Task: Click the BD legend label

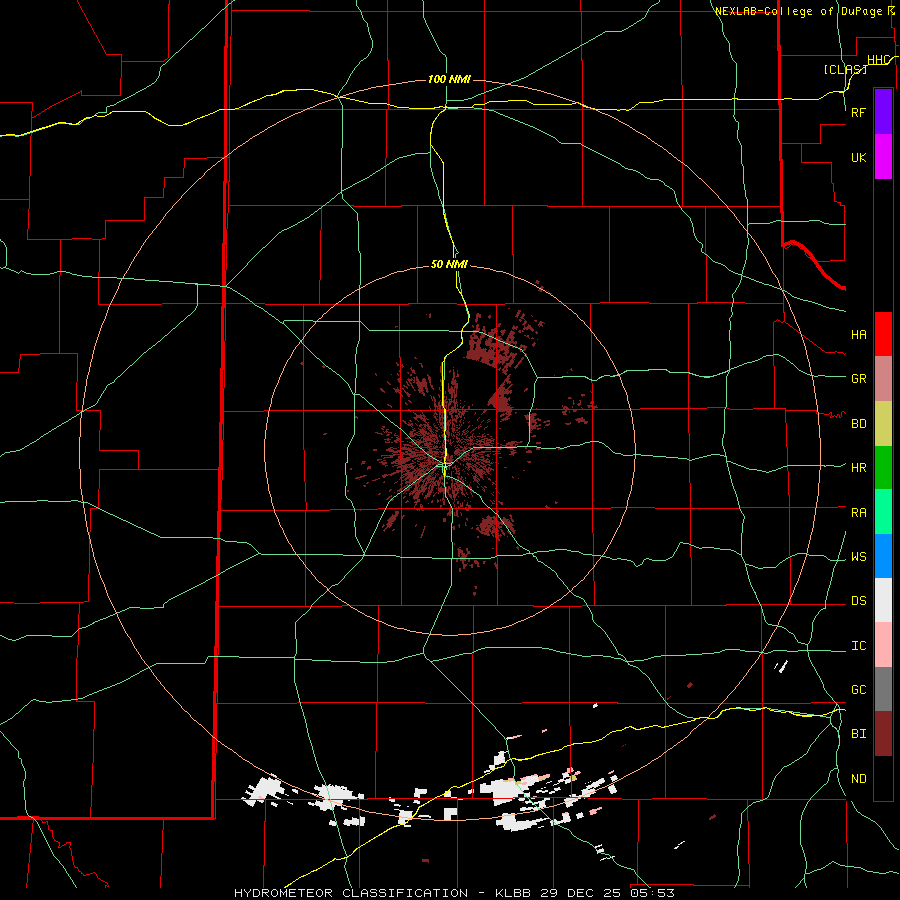Action: click(x=858, y=424)
